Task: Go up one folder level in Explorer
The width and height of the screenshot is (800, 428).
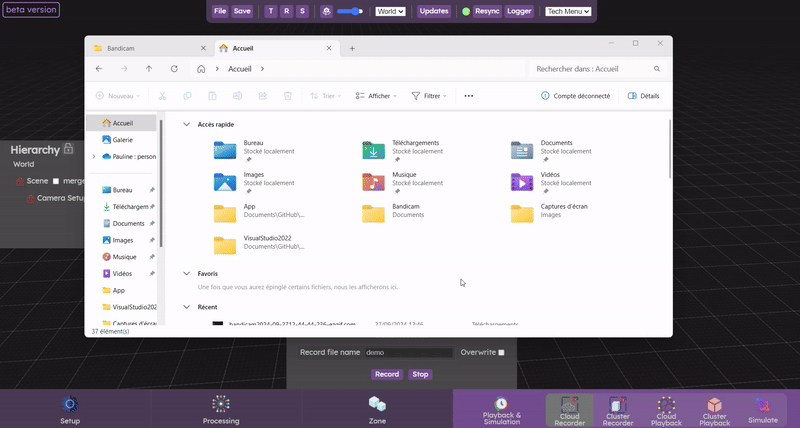Action: tap(148, 69)
